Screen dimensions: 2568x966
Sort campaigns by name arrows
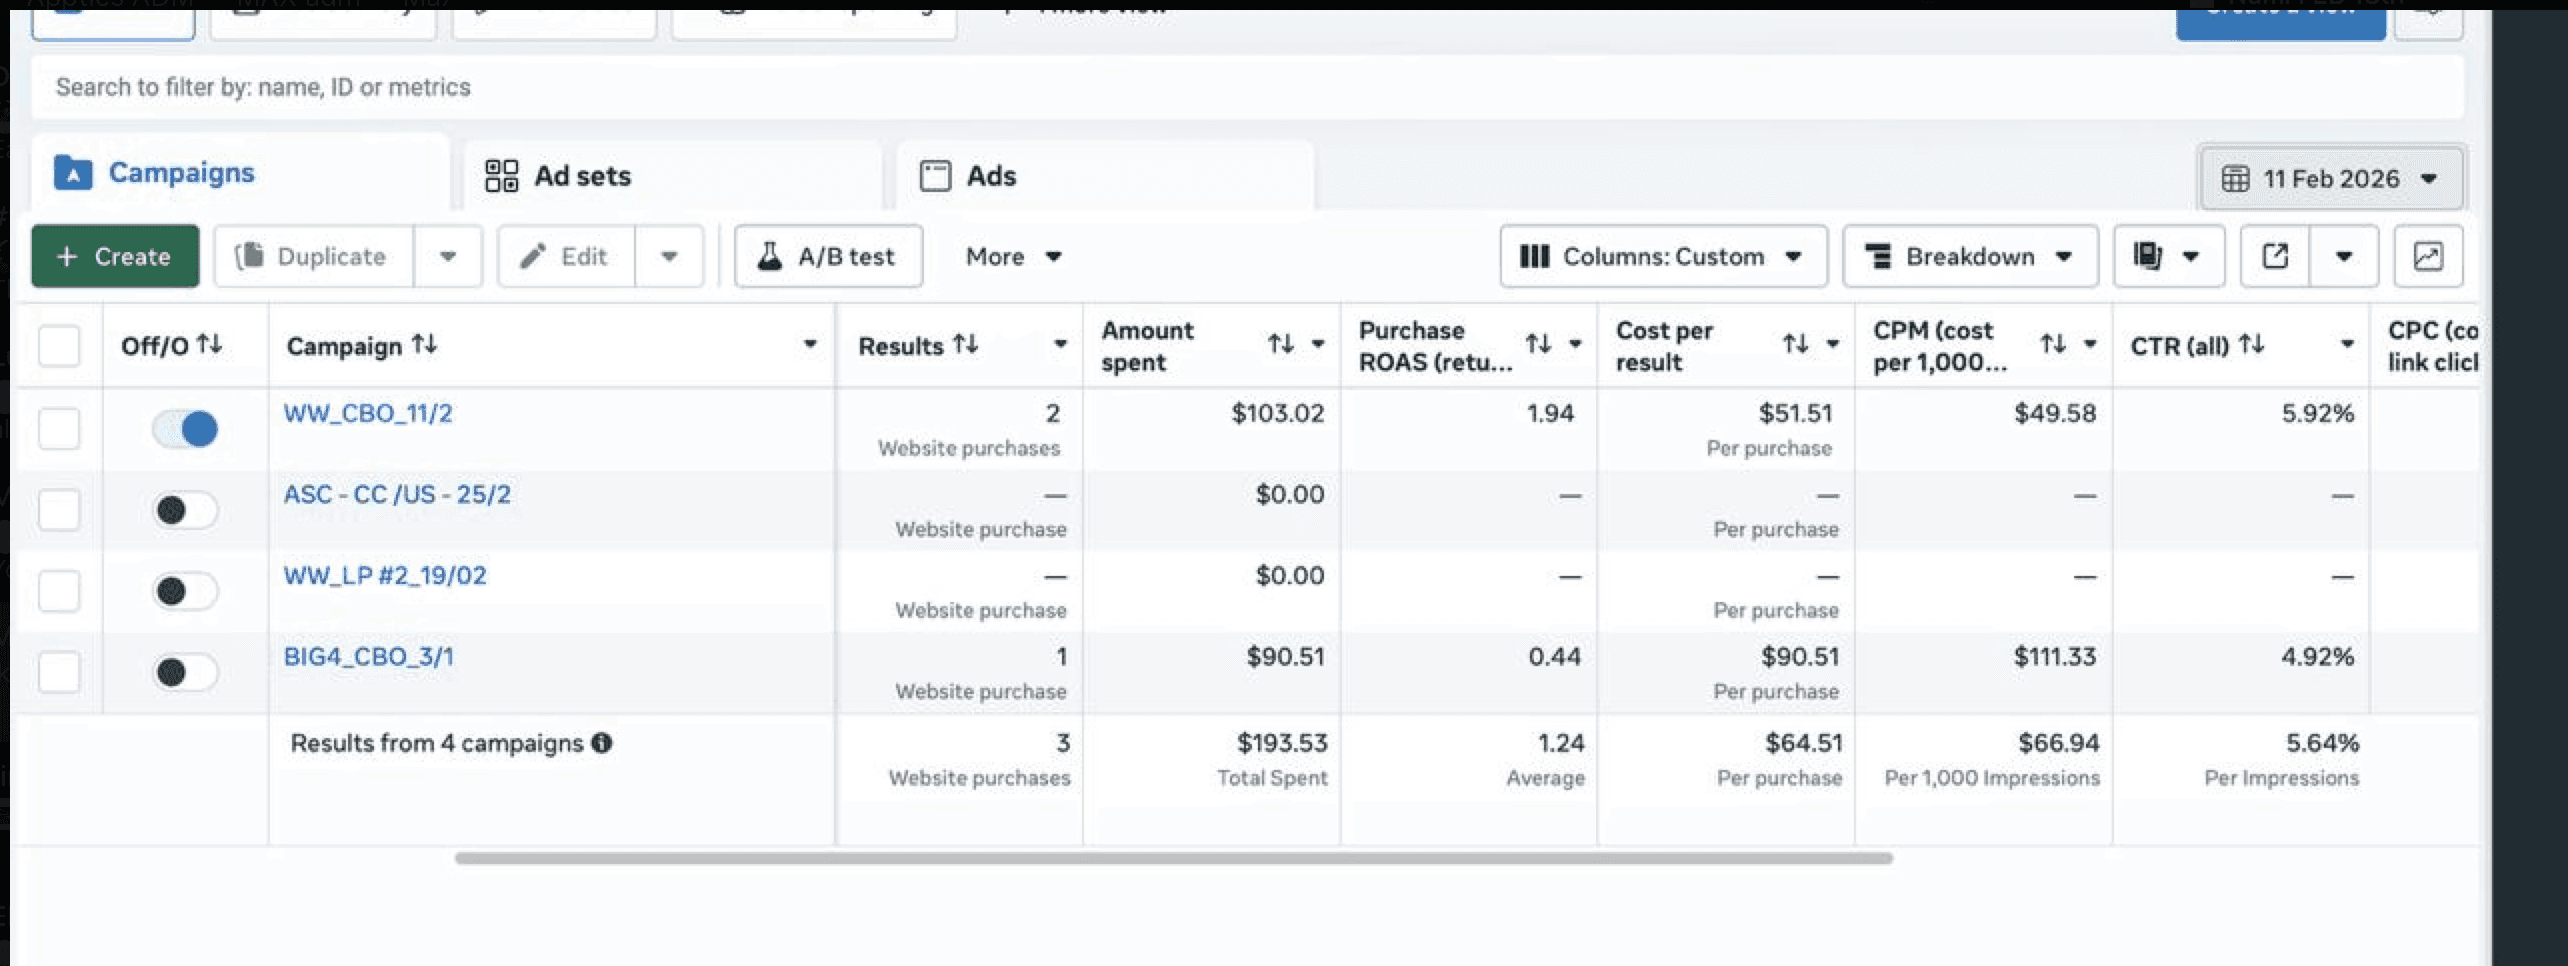point(424,344)
